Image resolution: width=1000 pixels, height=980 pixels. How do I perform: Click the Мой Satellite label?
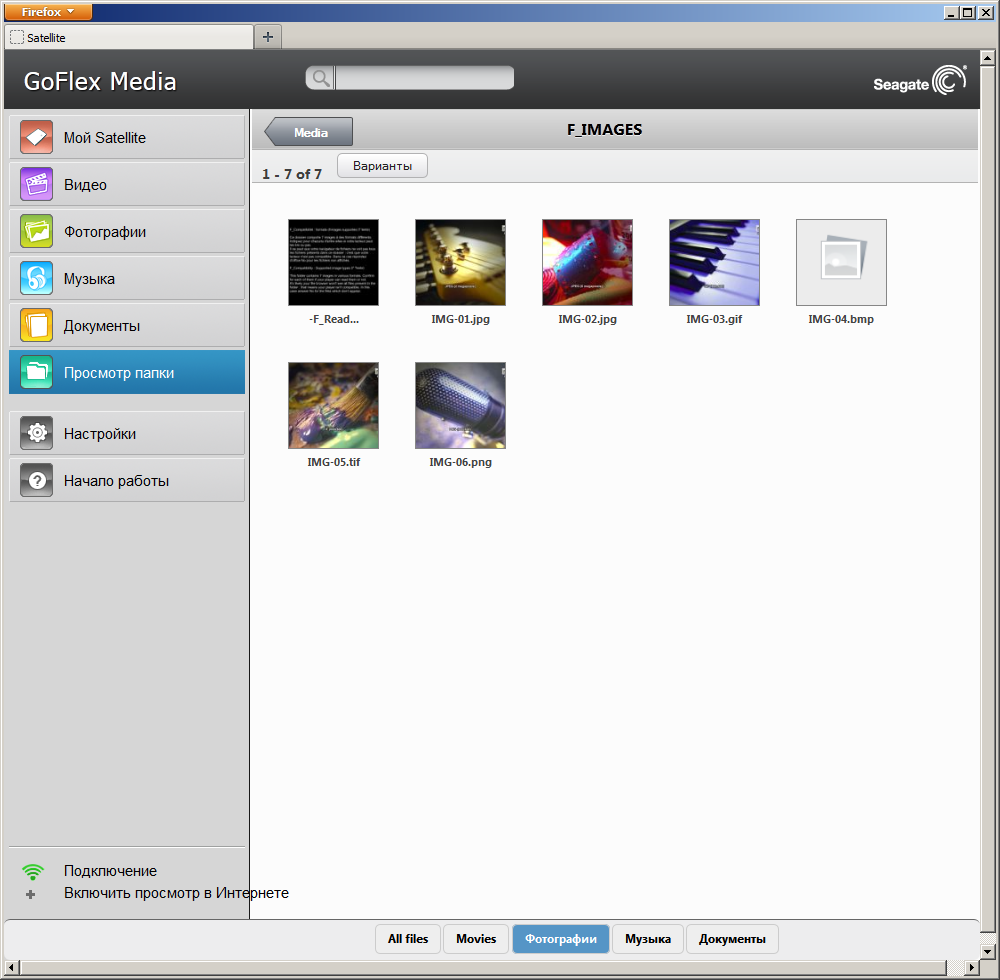pos(105,138)
